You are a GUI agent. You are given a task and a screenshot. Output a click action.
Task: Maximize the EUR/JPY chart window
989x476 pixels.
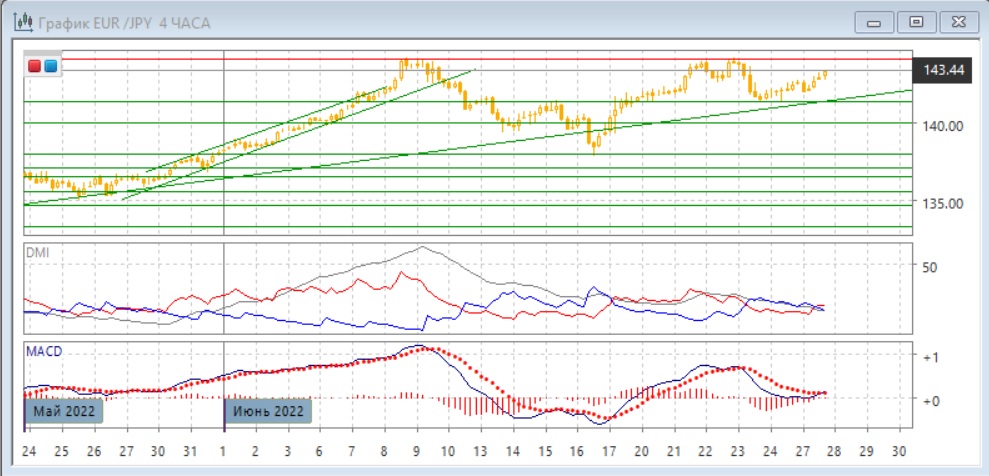pyautogui.click(x=914, y=22)
